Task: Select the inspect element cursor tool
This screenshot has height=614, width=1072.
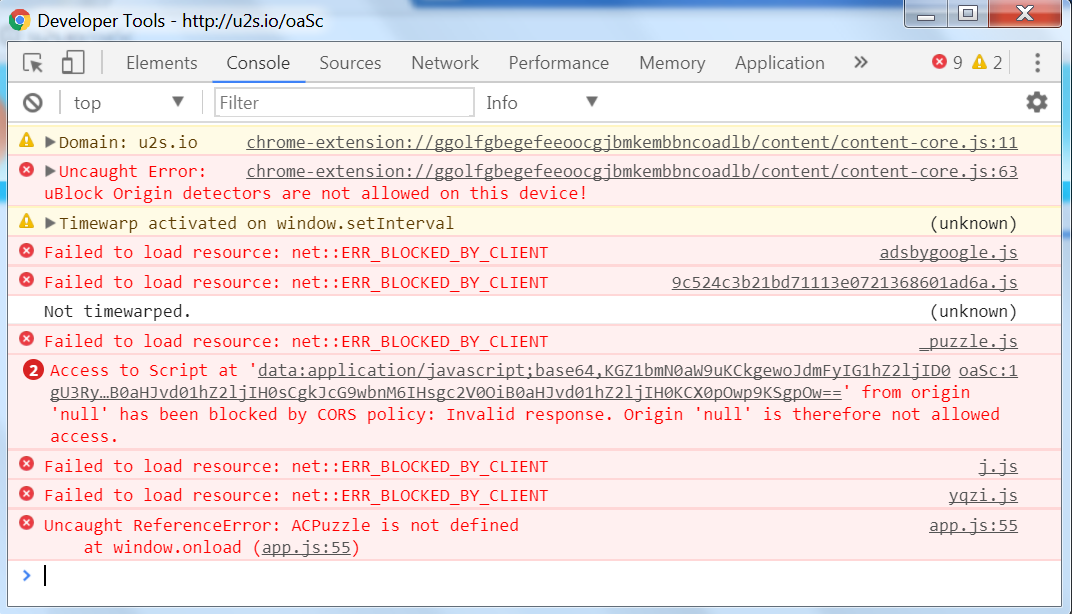Action: pos(32,62)
